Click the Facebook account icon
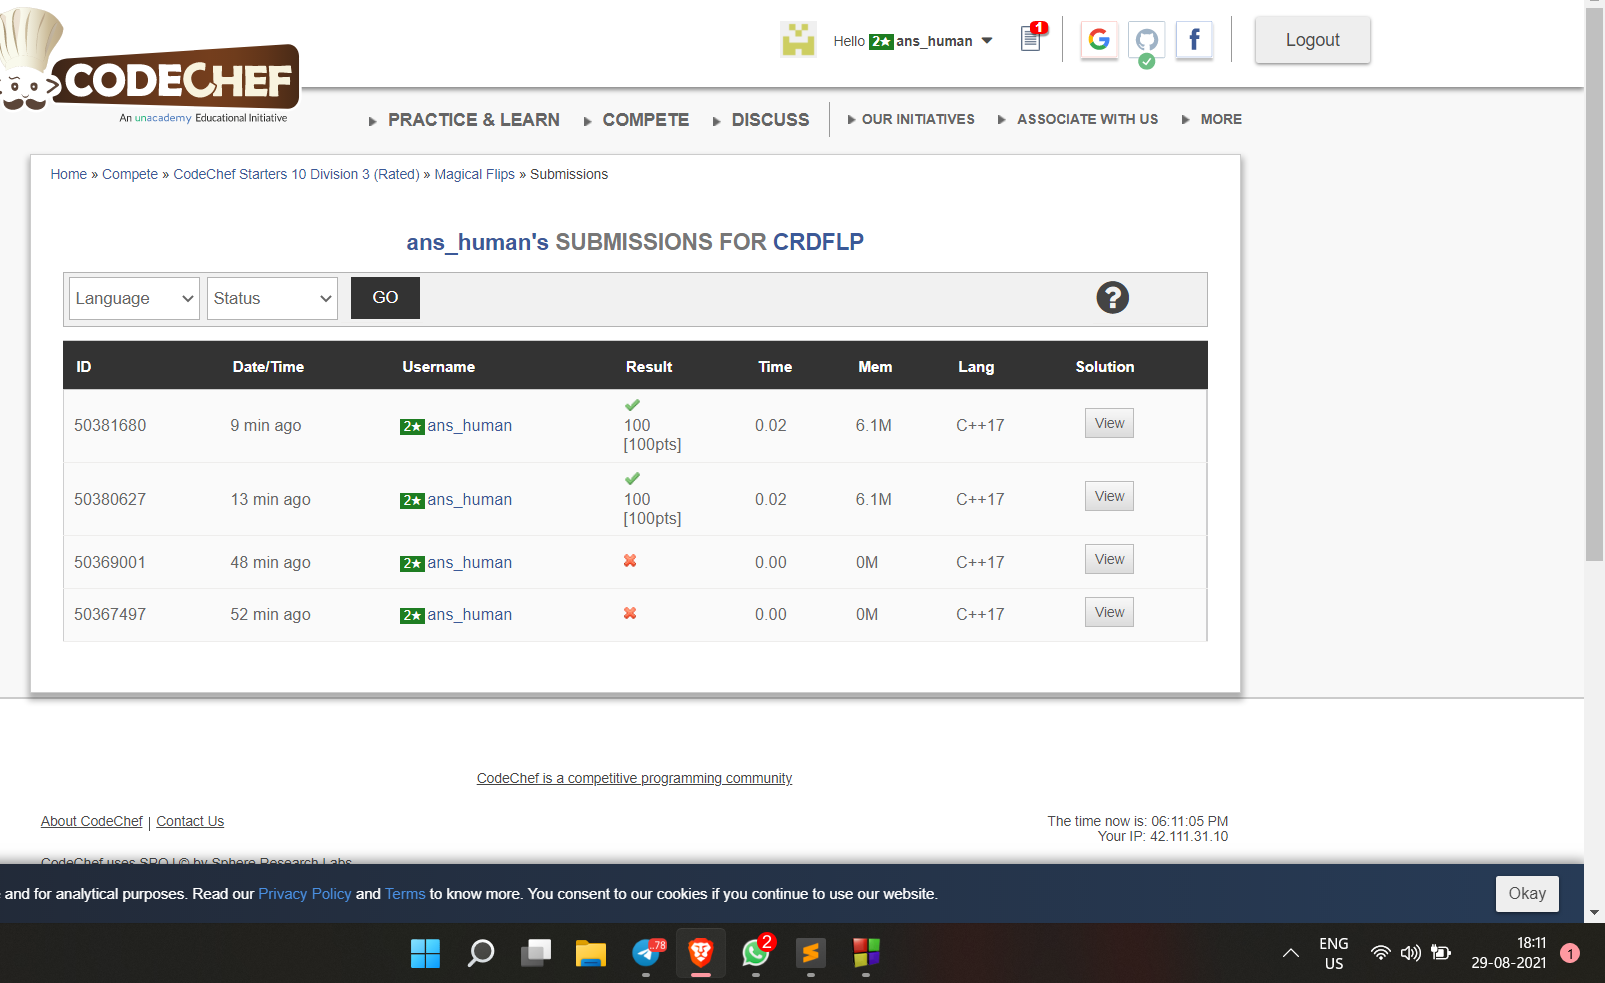Image resolution: width=1605 pixels, height=983 pixels. pyautogui.click(x=1194, y=40)
